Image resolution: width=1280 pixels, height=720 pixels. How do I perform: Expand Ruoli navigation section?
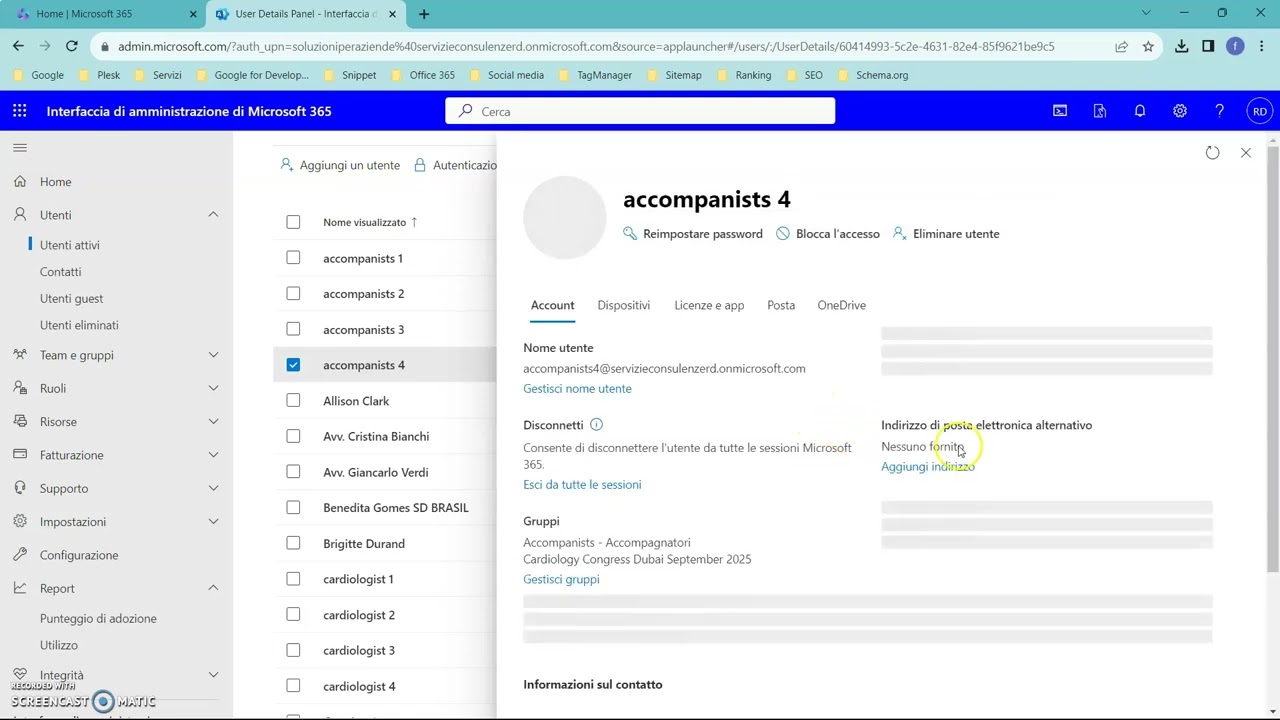213,388
